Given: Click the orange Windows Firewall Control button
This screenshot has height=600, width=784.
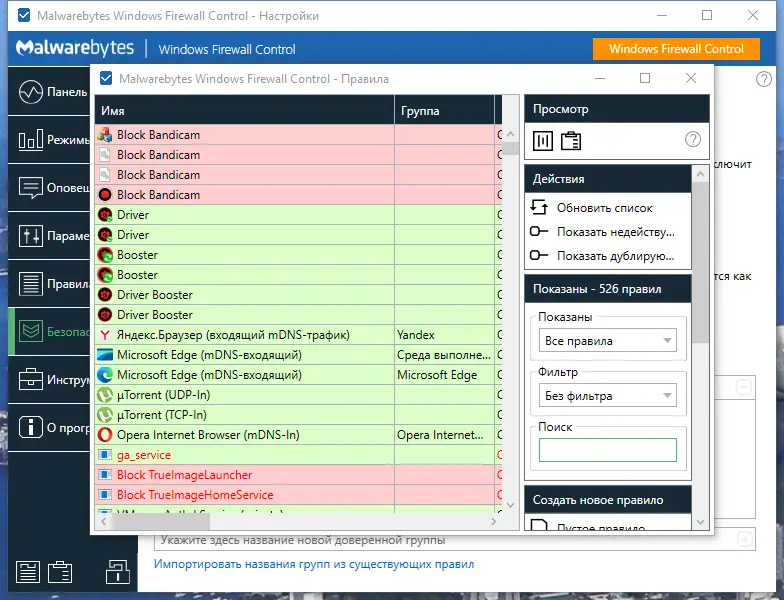Looking at the screenshot, I should pos(676,49).
